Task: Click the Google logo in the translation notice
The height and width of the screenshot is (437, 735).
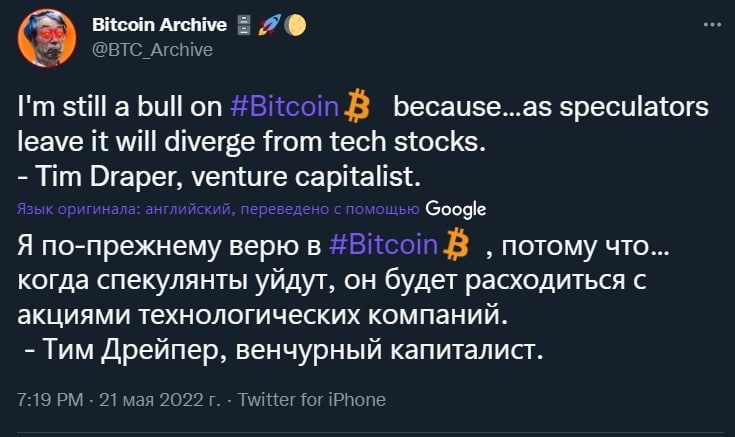Action: tap(455, 209)
